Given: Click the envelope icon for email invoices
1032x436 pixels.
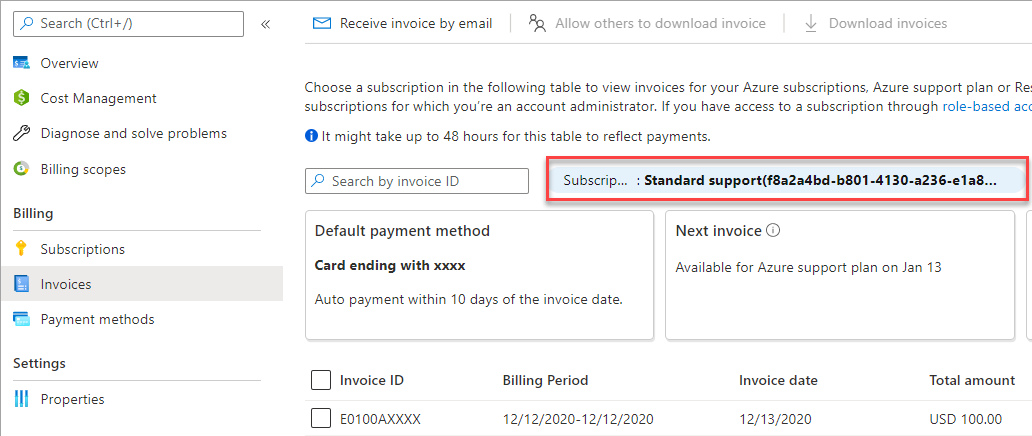Looking at the screenshot, I should (322, 23).
